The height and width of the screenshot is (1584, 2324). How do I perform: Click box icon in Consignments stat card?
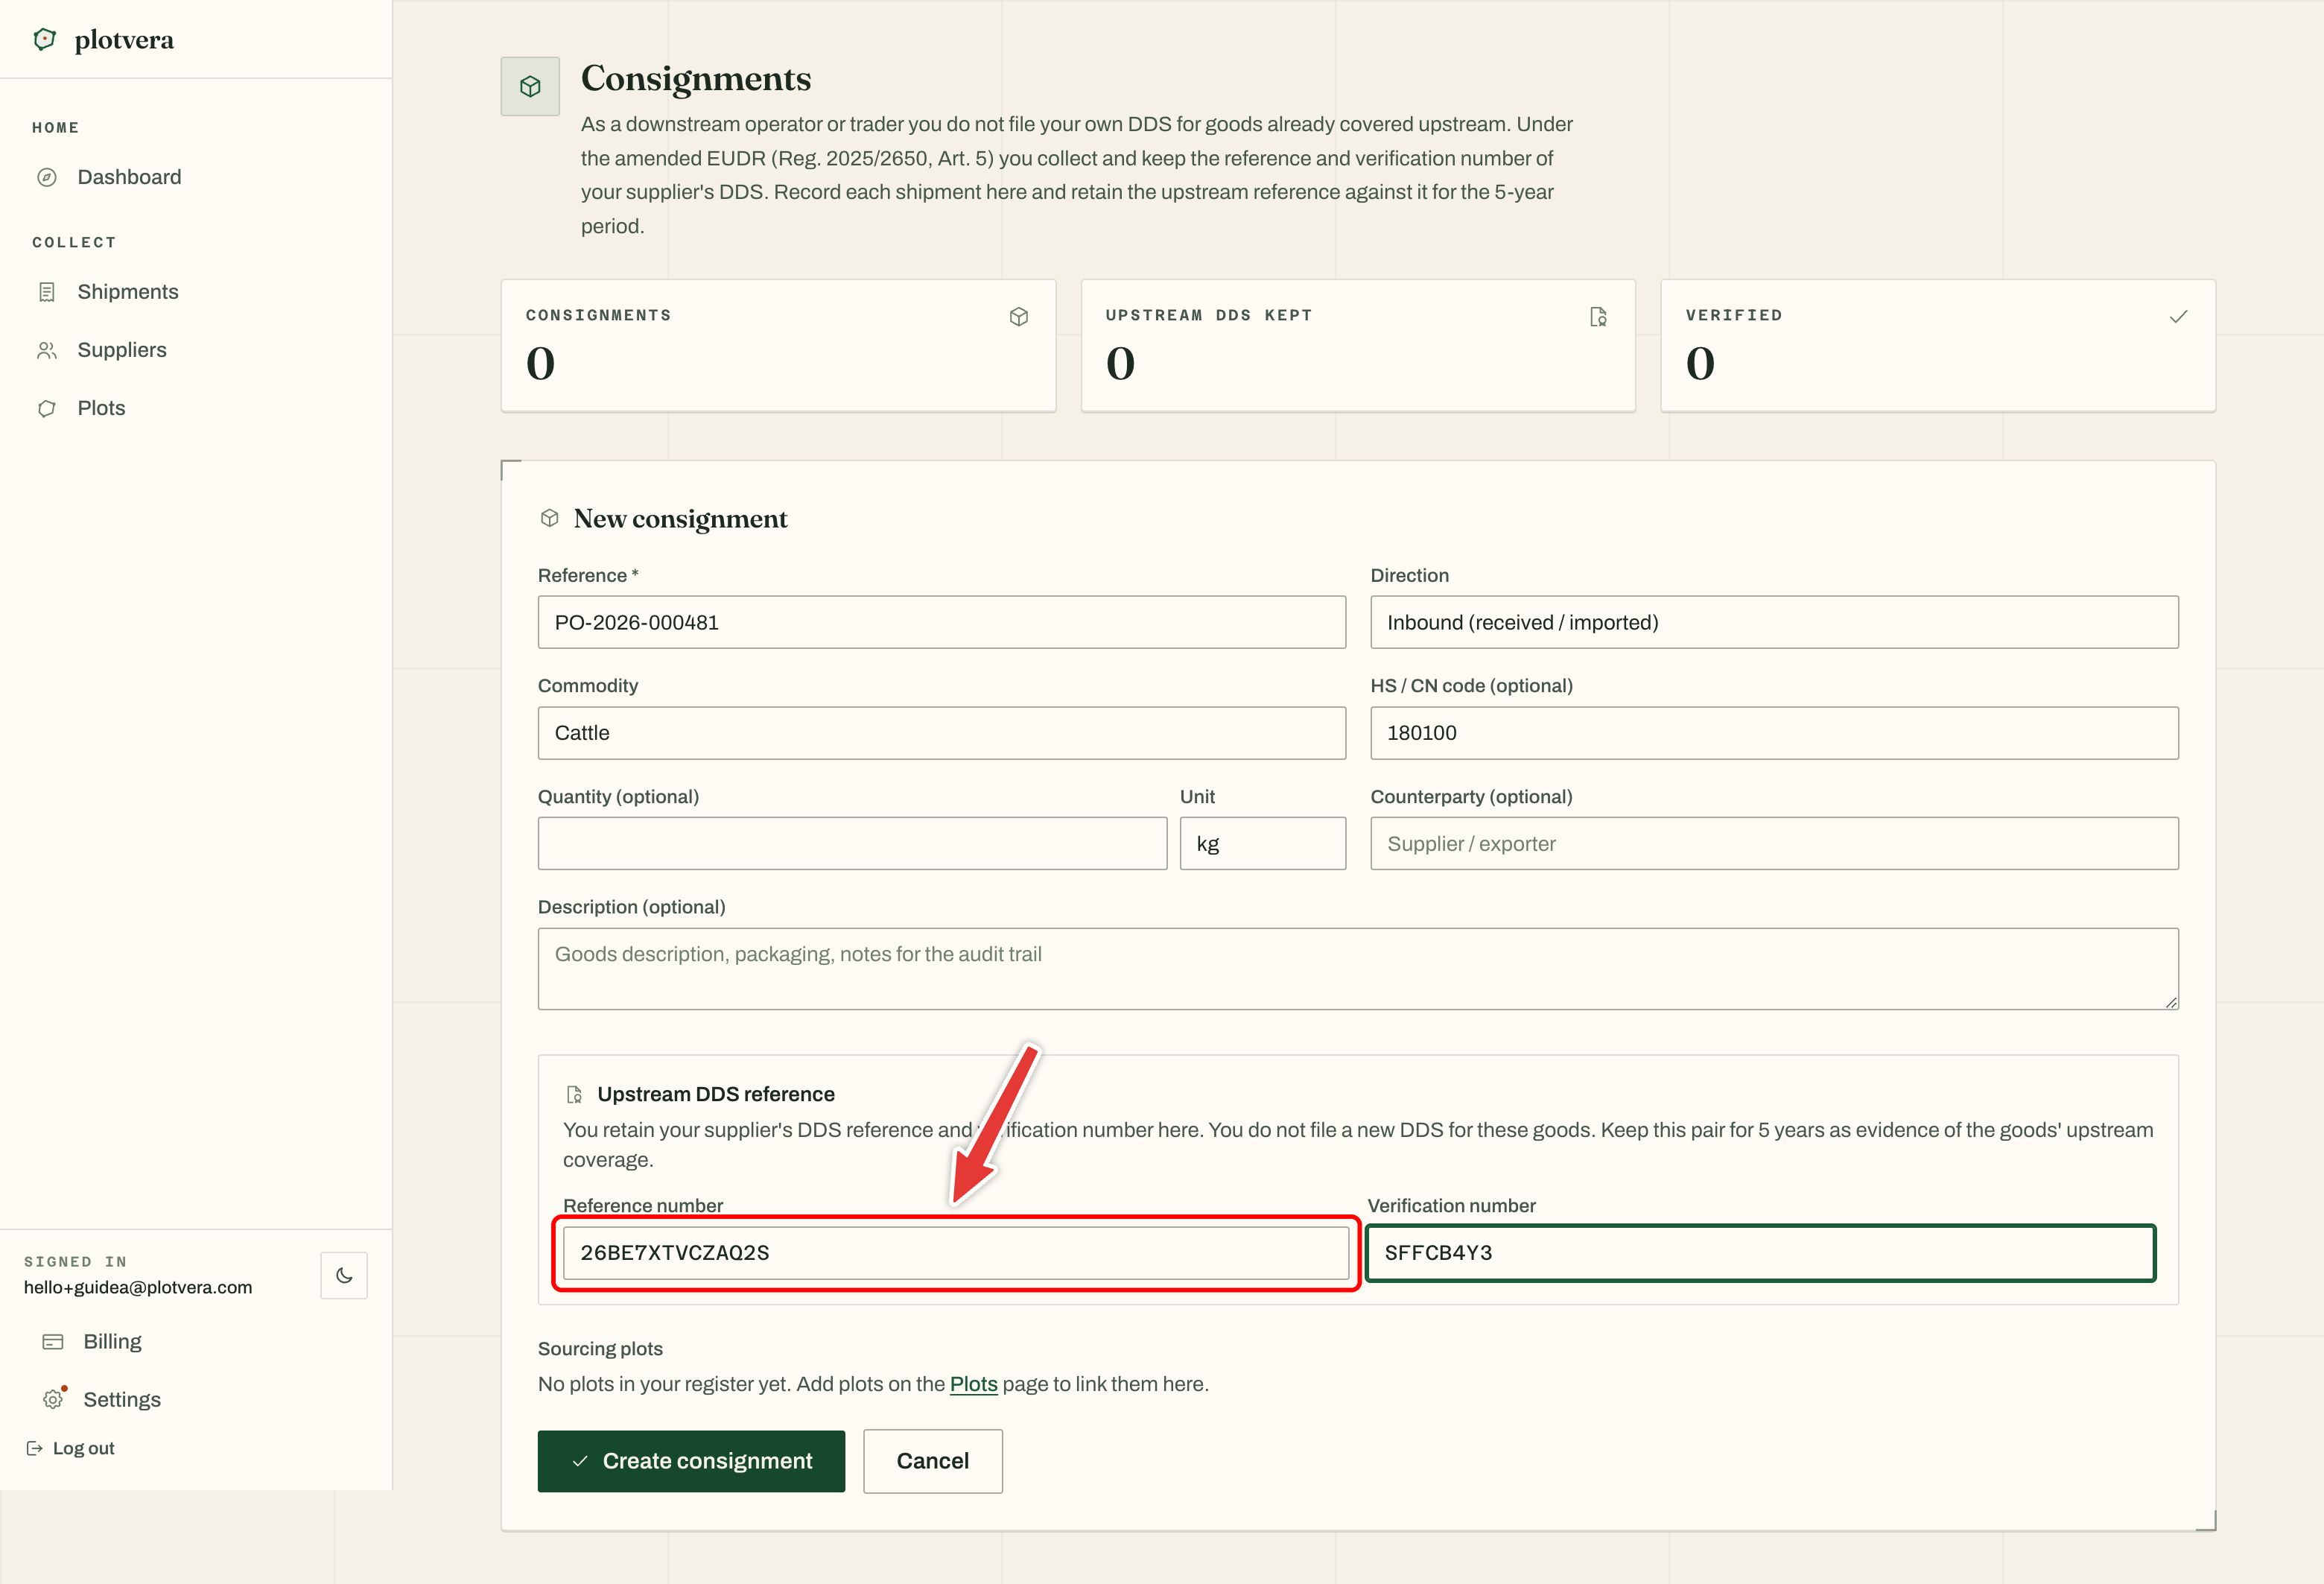tap(1019, 317)
